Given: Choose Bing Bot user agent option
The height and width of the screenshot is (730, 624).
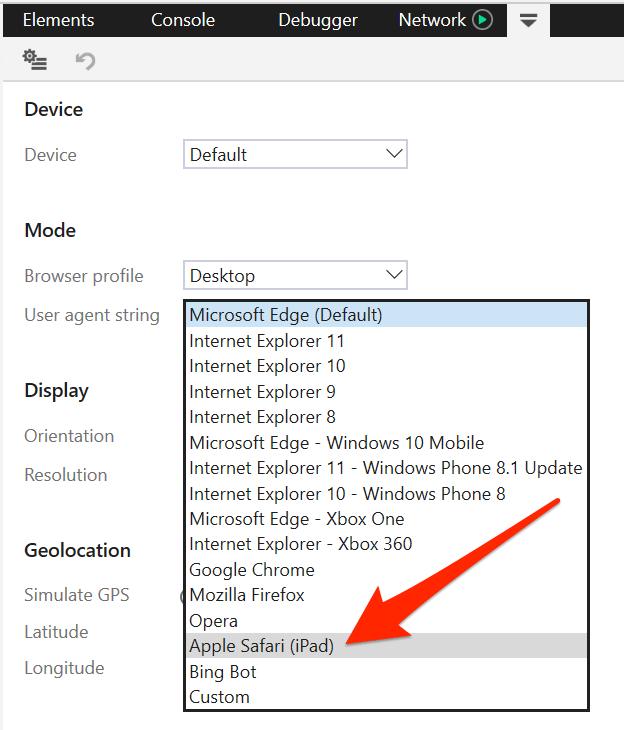Looking at the screenshot, I should pyautogui.click(x=223, y=672).
